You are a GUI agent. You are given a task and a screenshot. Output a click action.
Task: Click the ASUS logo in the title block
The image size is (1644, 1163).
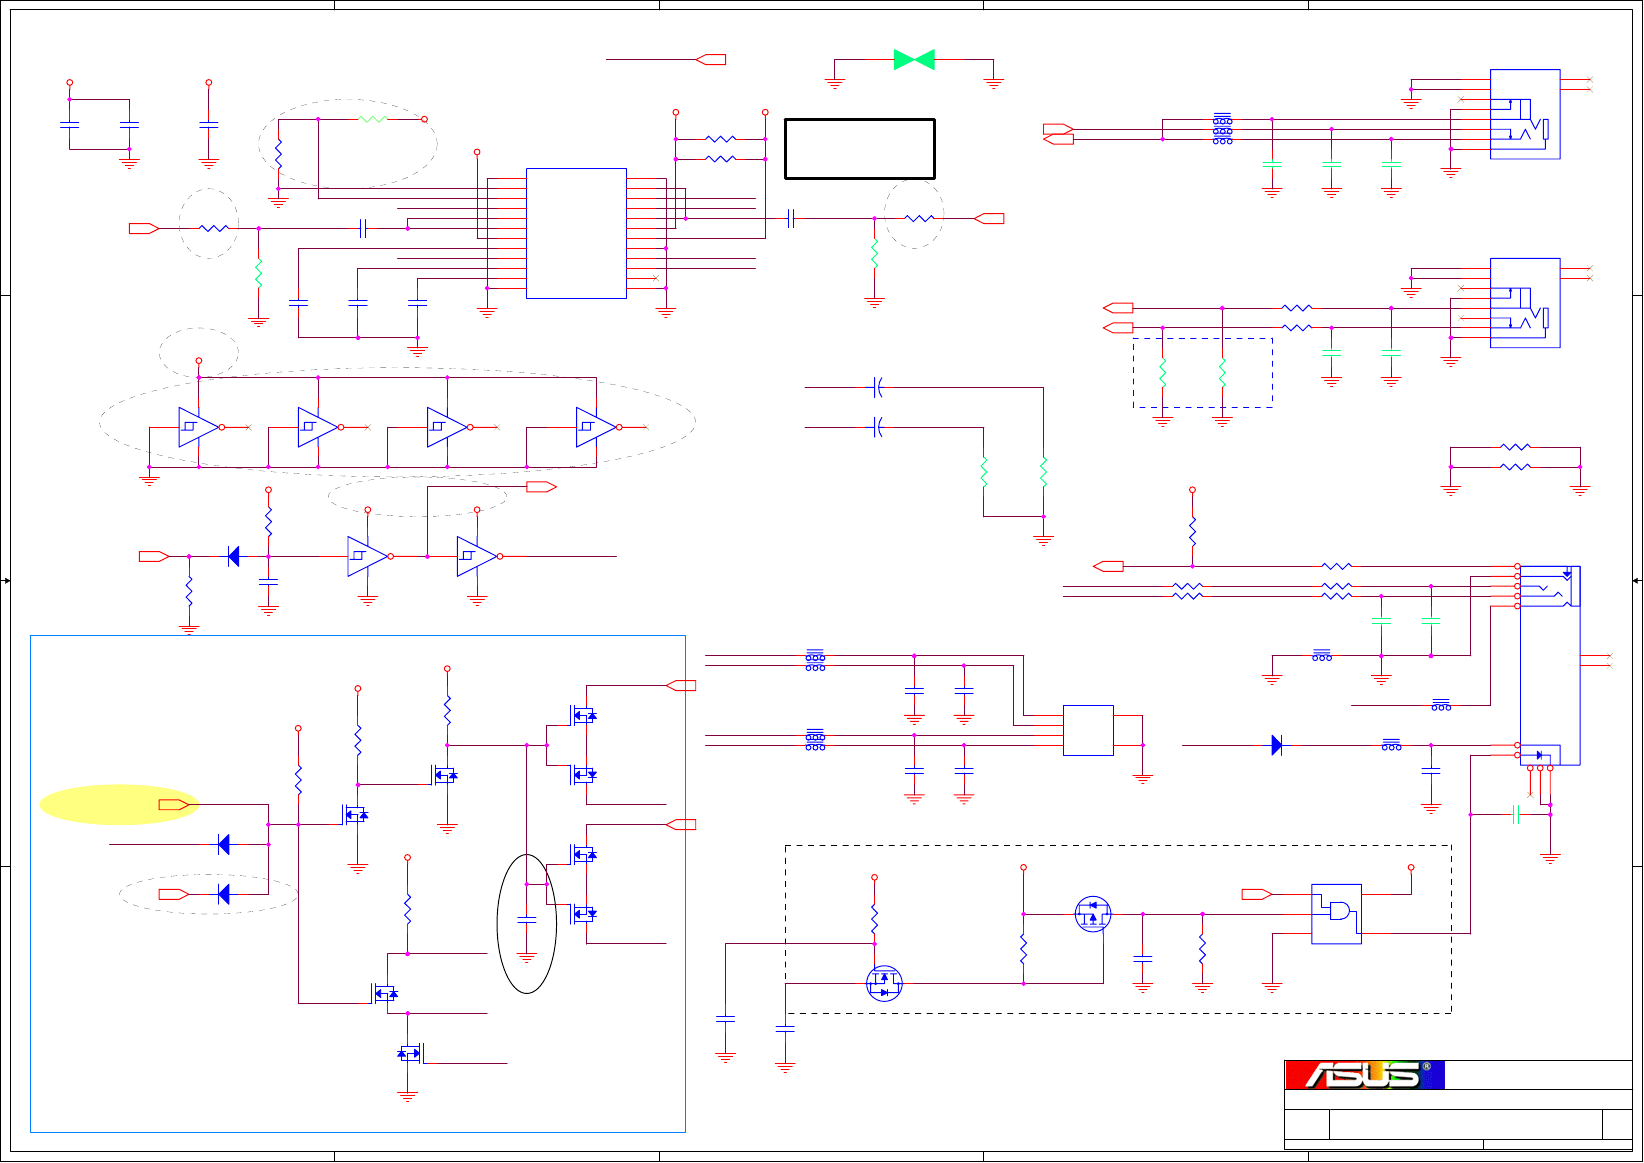coord(1364,1075)
